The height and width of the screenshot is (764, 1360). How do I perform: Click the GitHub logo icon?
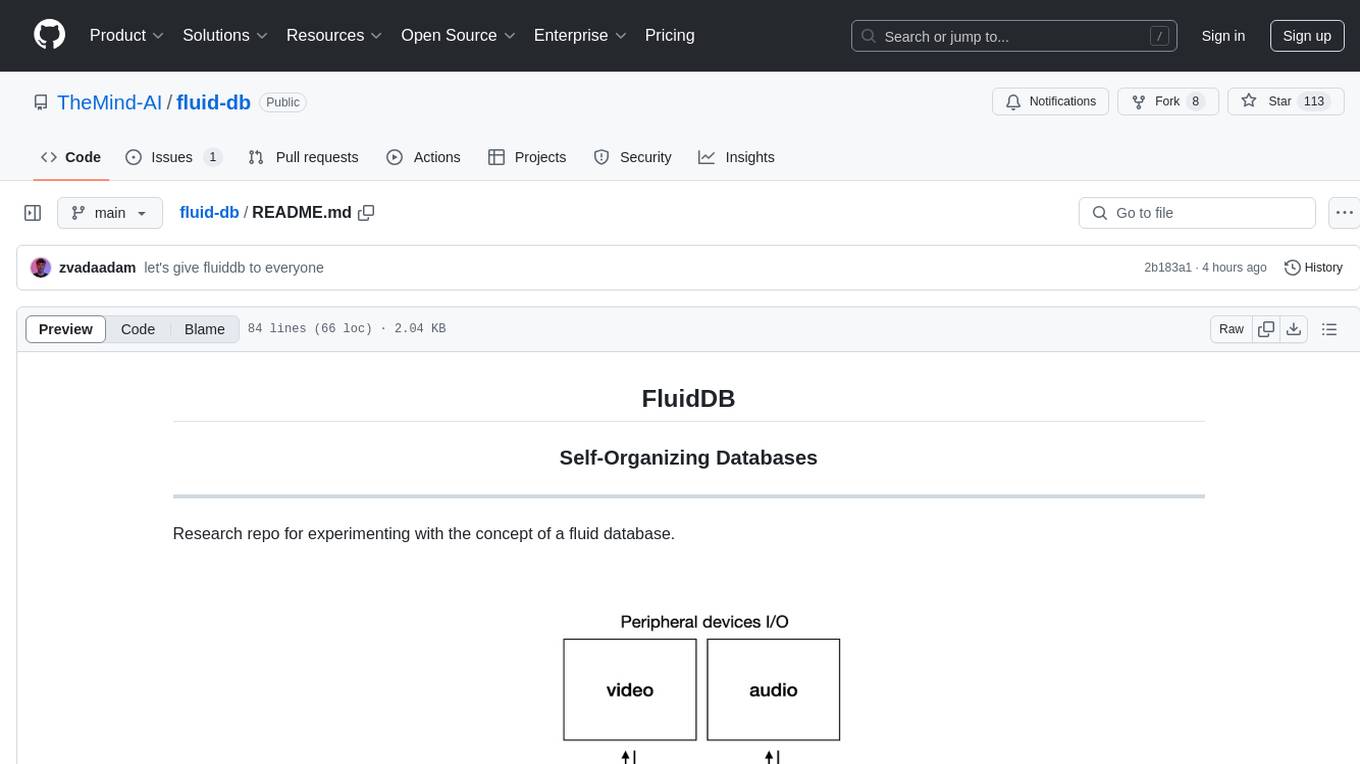(50, 35)
